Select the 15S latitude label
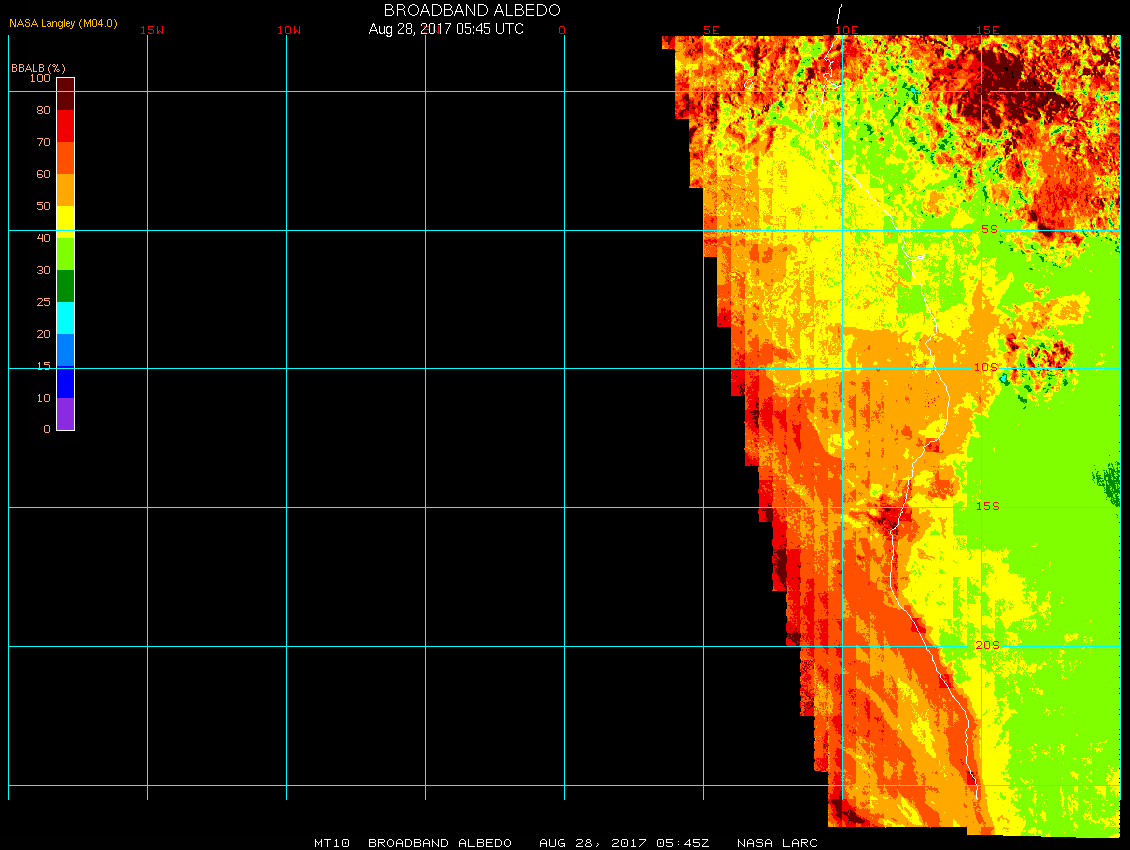The width and height of the screenshot is (1130, 850). 987,506
